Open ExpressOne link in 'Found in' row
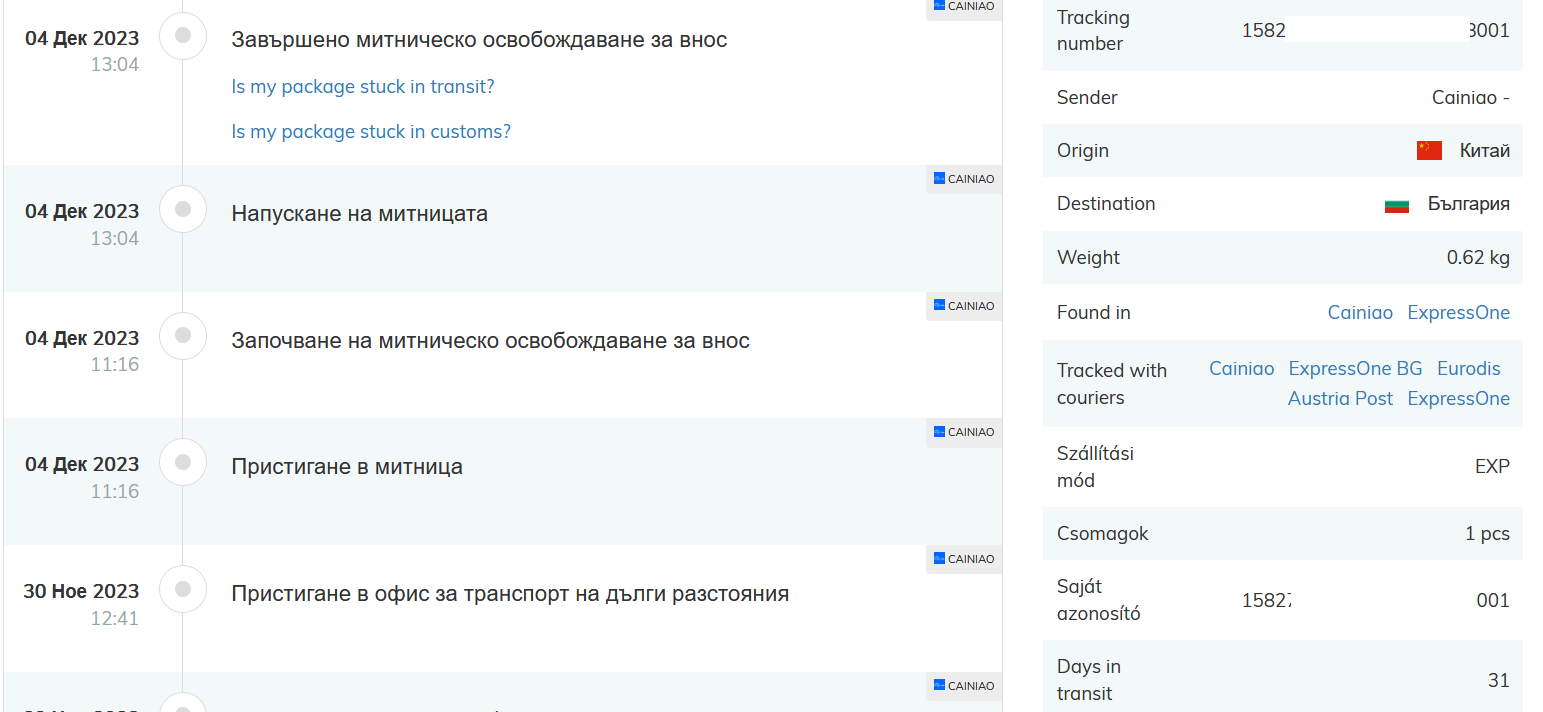The width and height of the screenshot is (1543, 712). click(x=1459, y=313)
